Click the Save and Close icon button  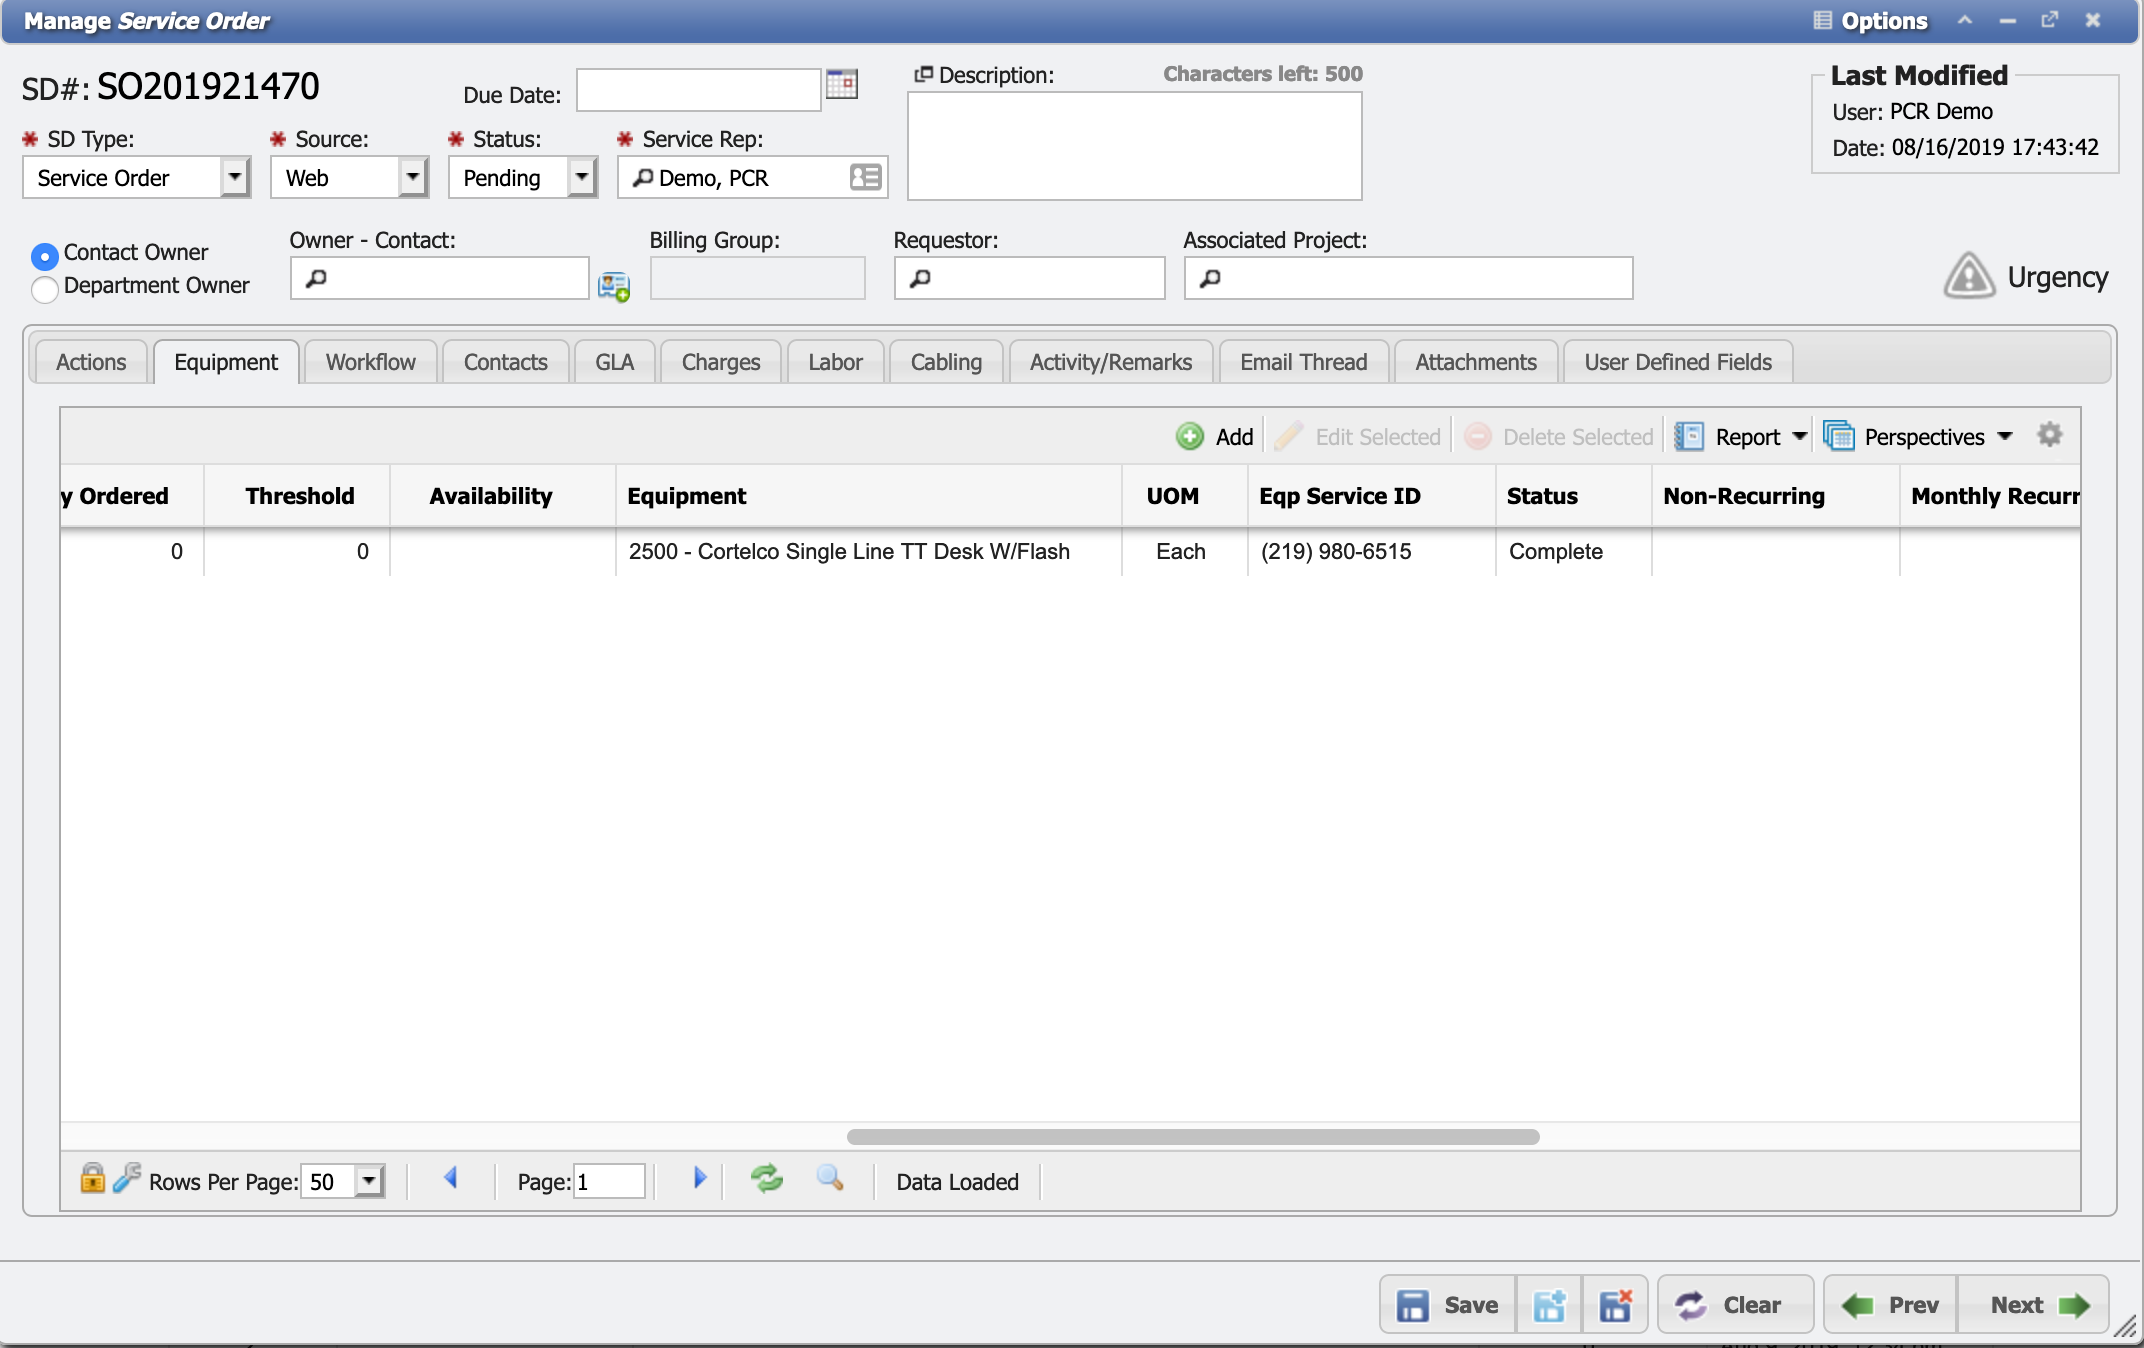click(1615, 1305)
